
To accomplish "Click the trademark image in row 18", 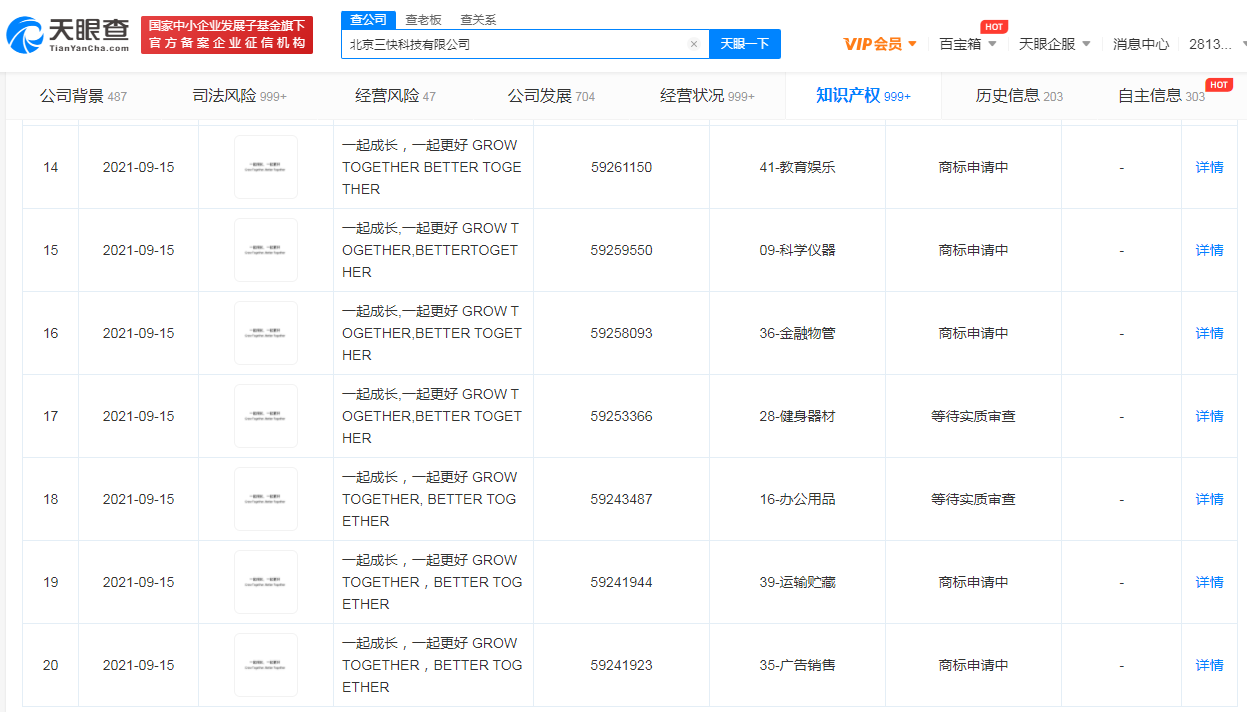I will pos(266,499).
